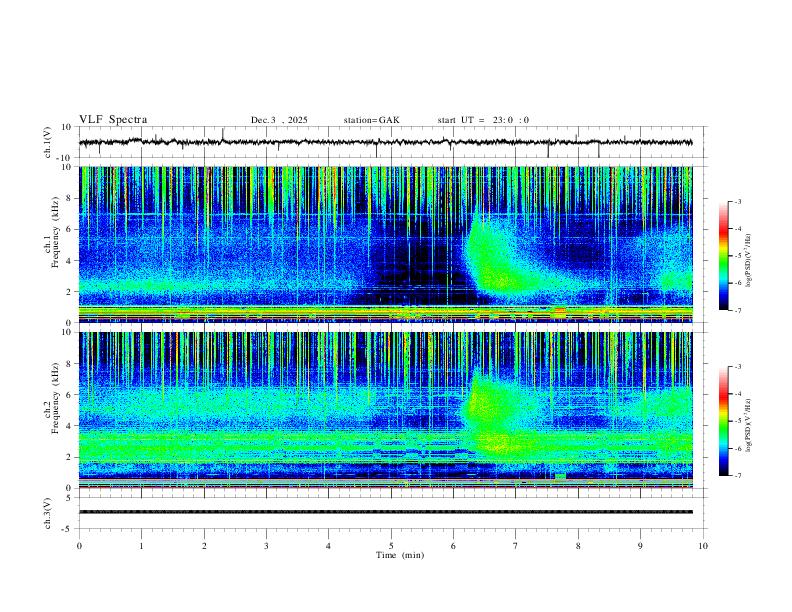Image resolution: width=792 pixels, height=612 pixels.
Task: Click the "ch.1(V)" waveform axis label
Action: [x=48, y=142]
